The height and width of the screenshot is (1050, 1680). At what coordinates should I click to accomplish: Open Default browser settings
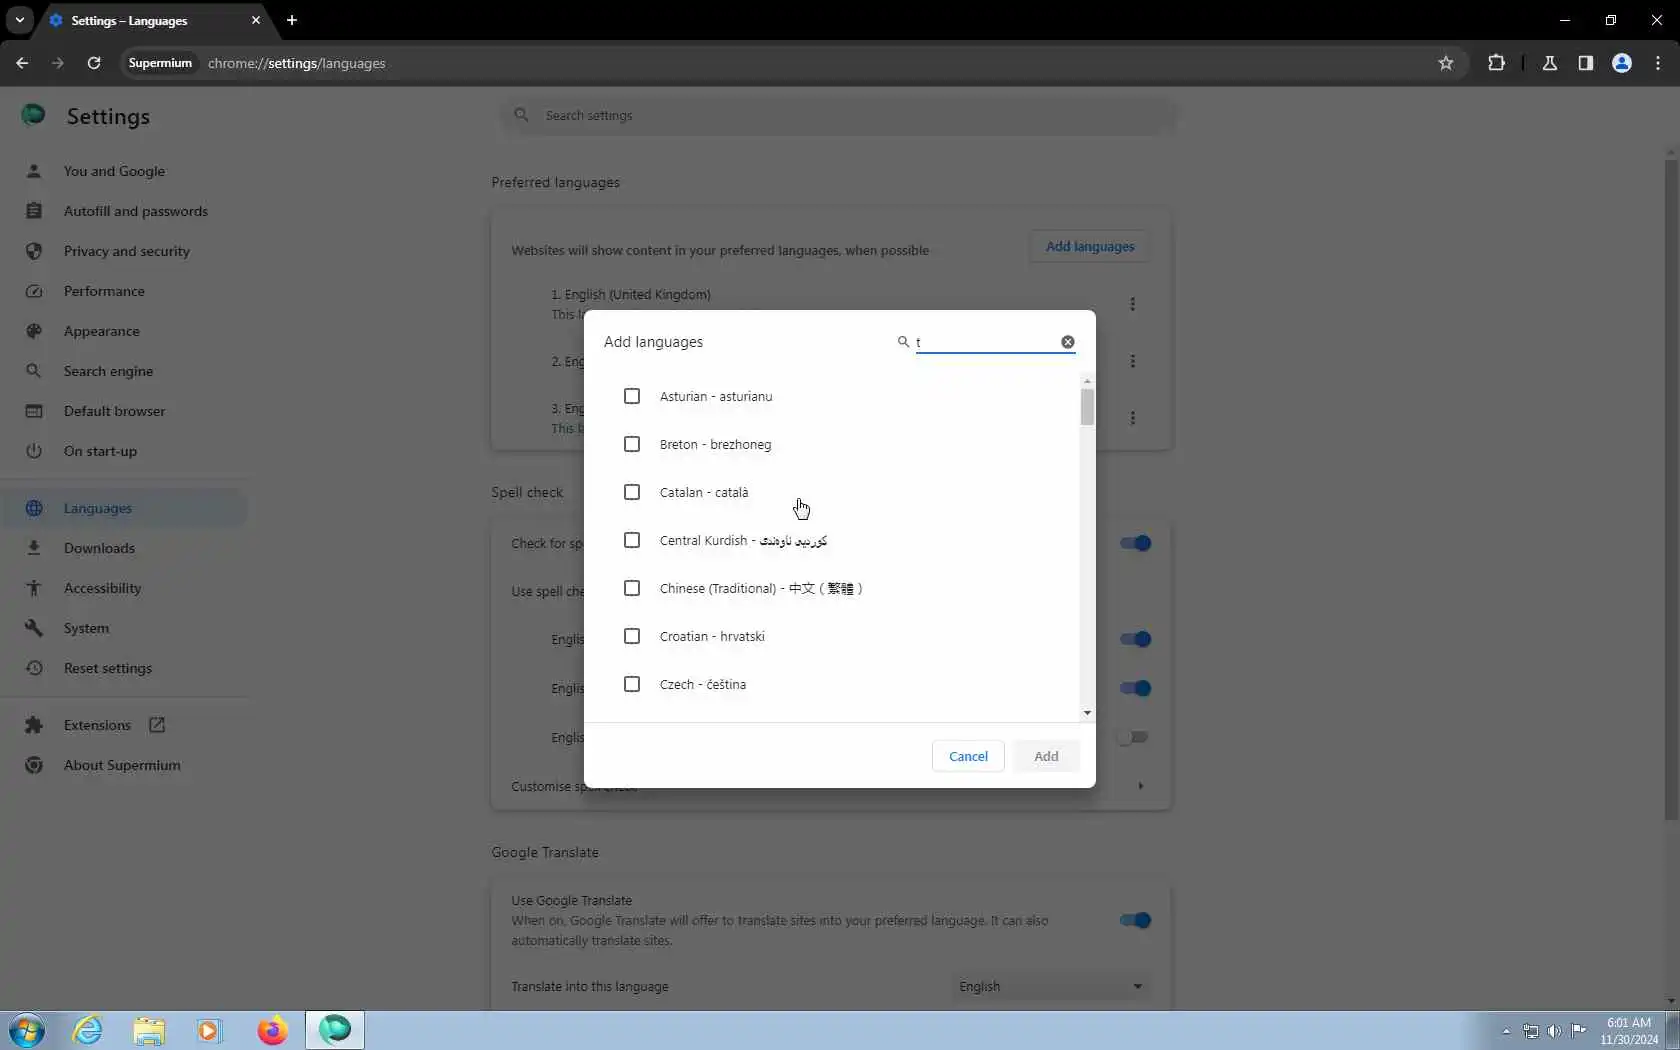click(115, 411)
